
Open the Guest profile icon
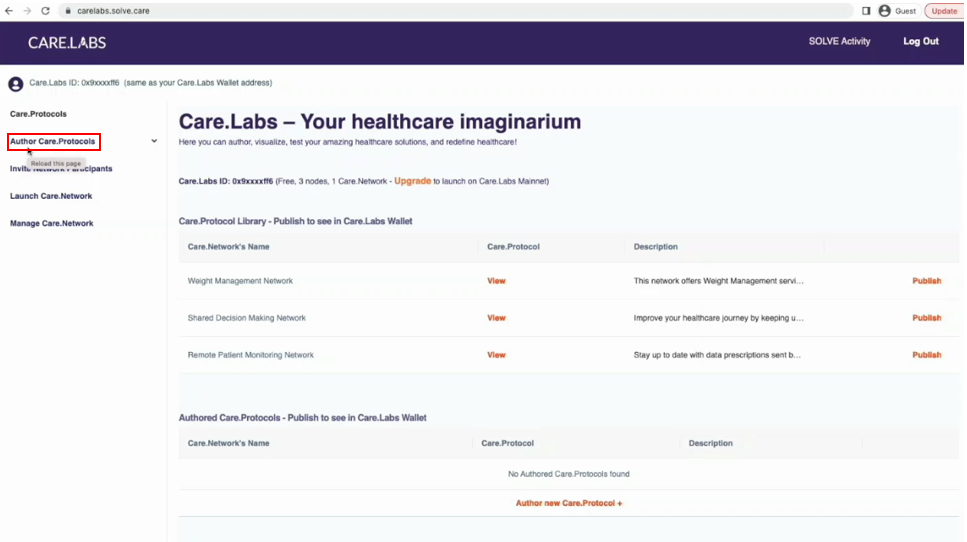tap(884, 11)
